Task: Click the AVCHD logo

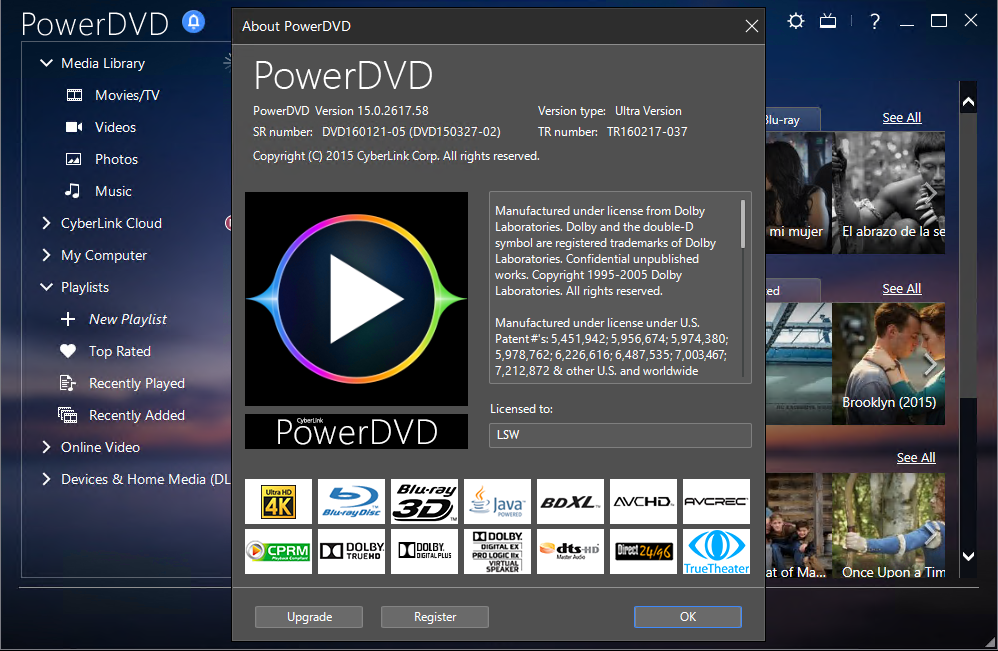Action: pos(643,501)
